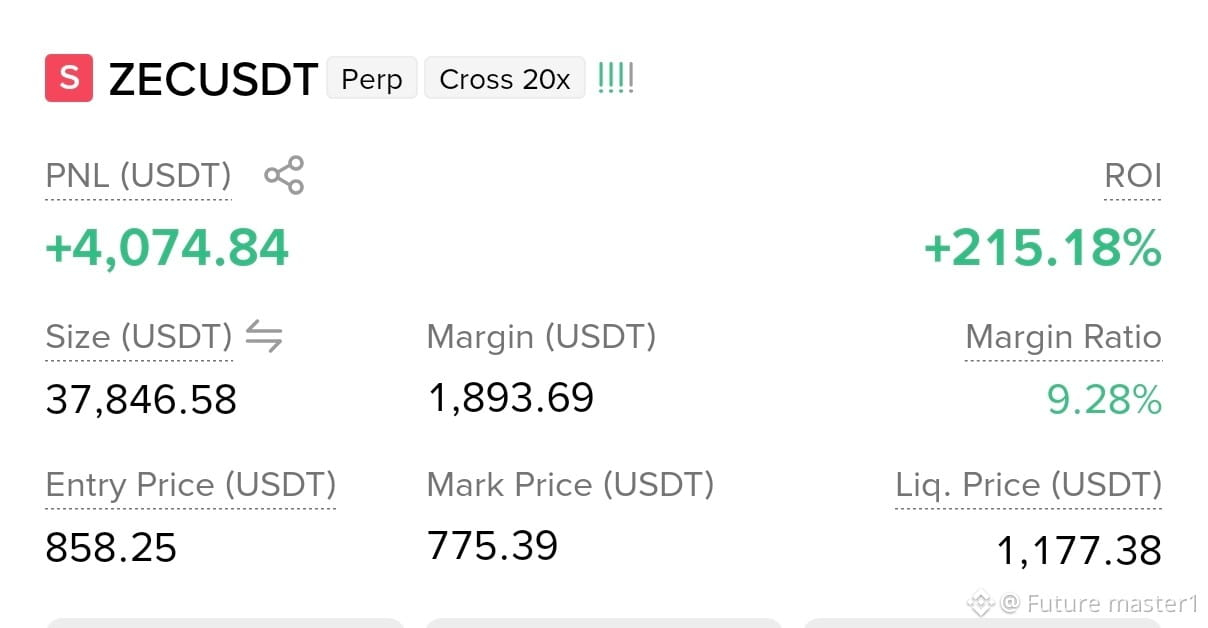1208x628 pixels.
Task: Tap the Entry Price (USDT) label
Action: coord(191,485)
